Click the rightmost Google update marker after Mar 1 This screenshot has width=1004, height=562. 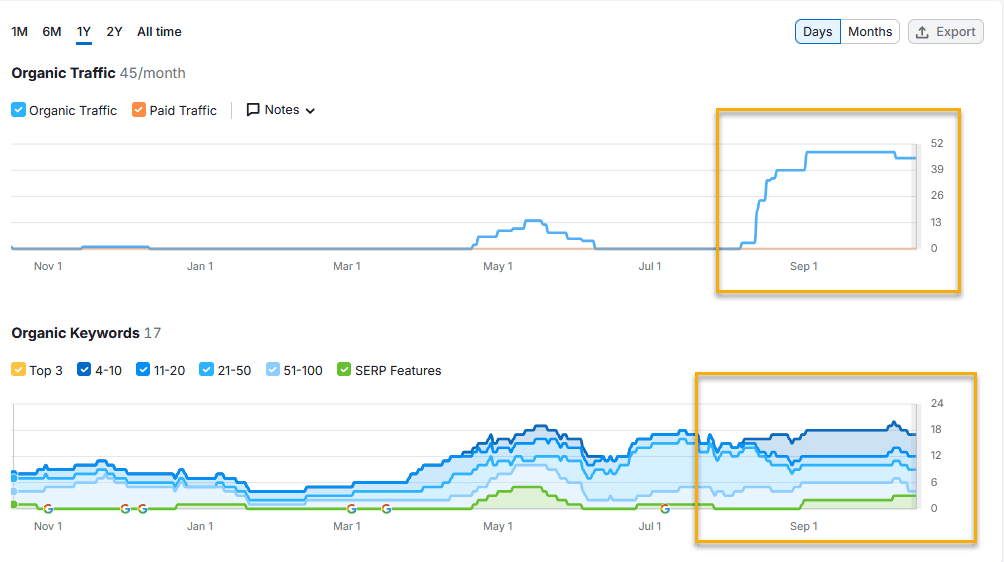pyautogui.click(x=386, y=508)
